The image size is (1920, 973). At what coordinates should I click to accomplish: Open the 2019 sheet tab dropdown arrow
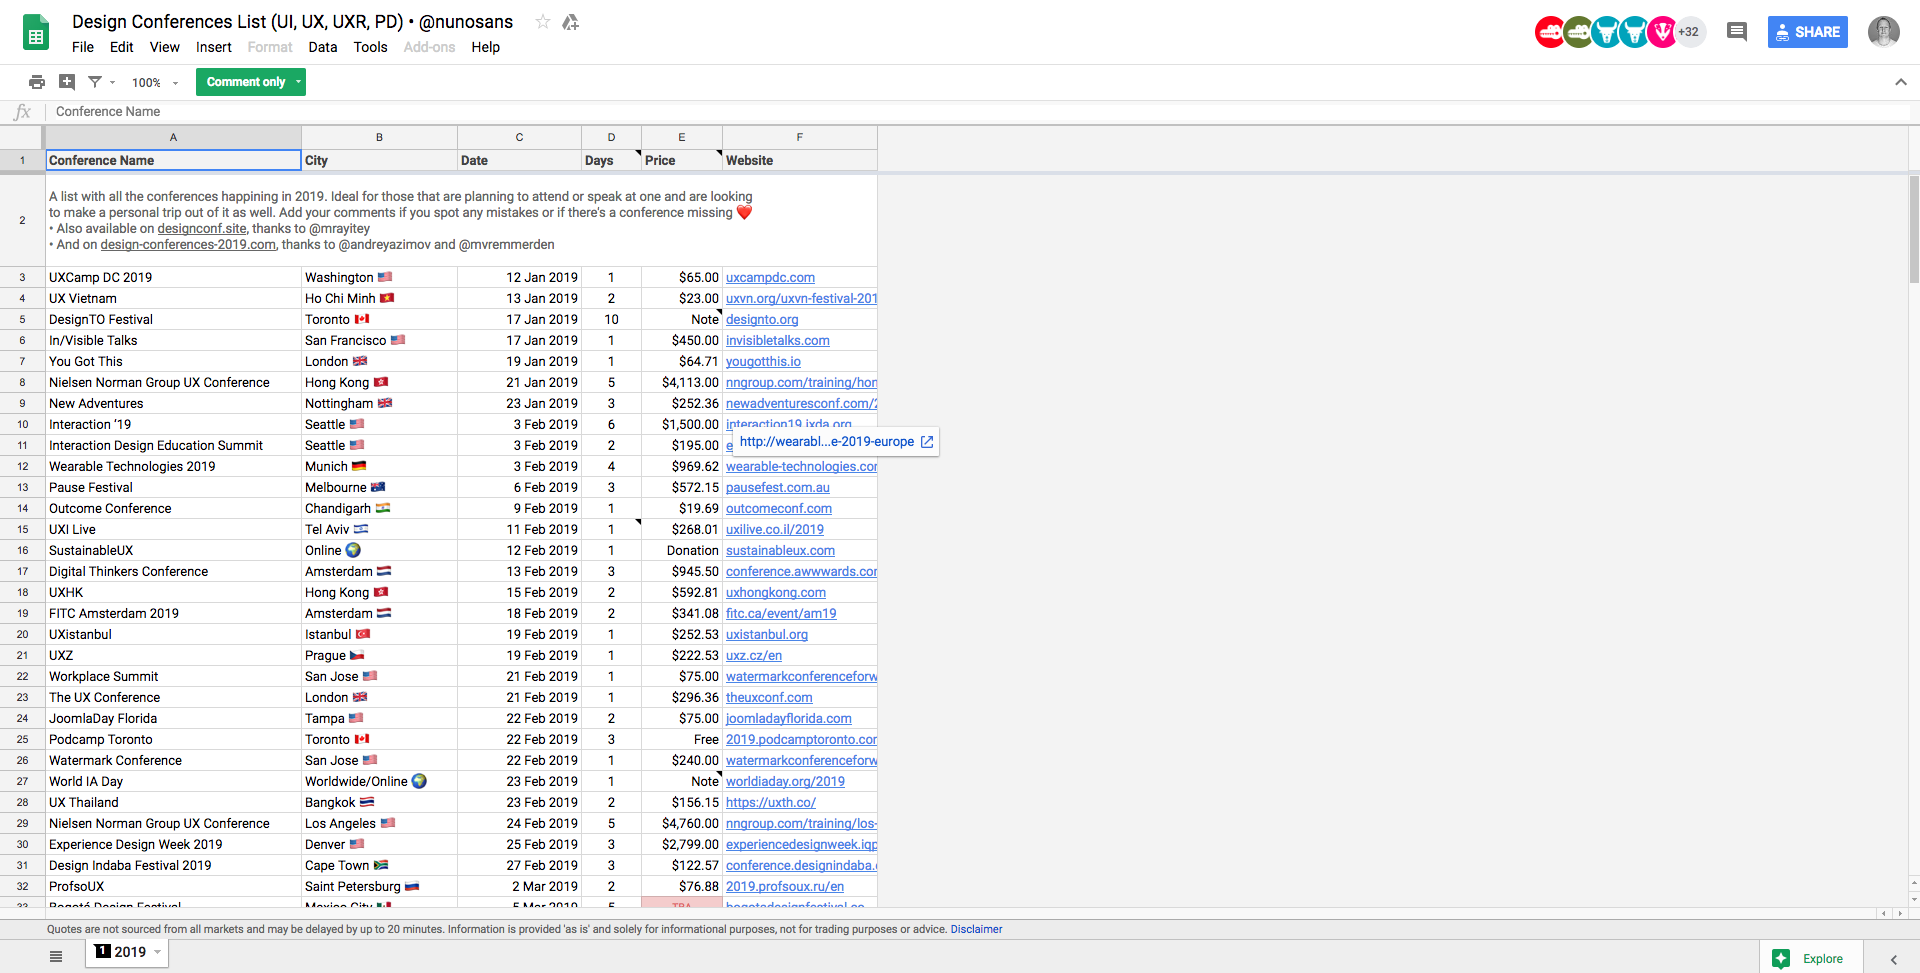tap(157, 952)
